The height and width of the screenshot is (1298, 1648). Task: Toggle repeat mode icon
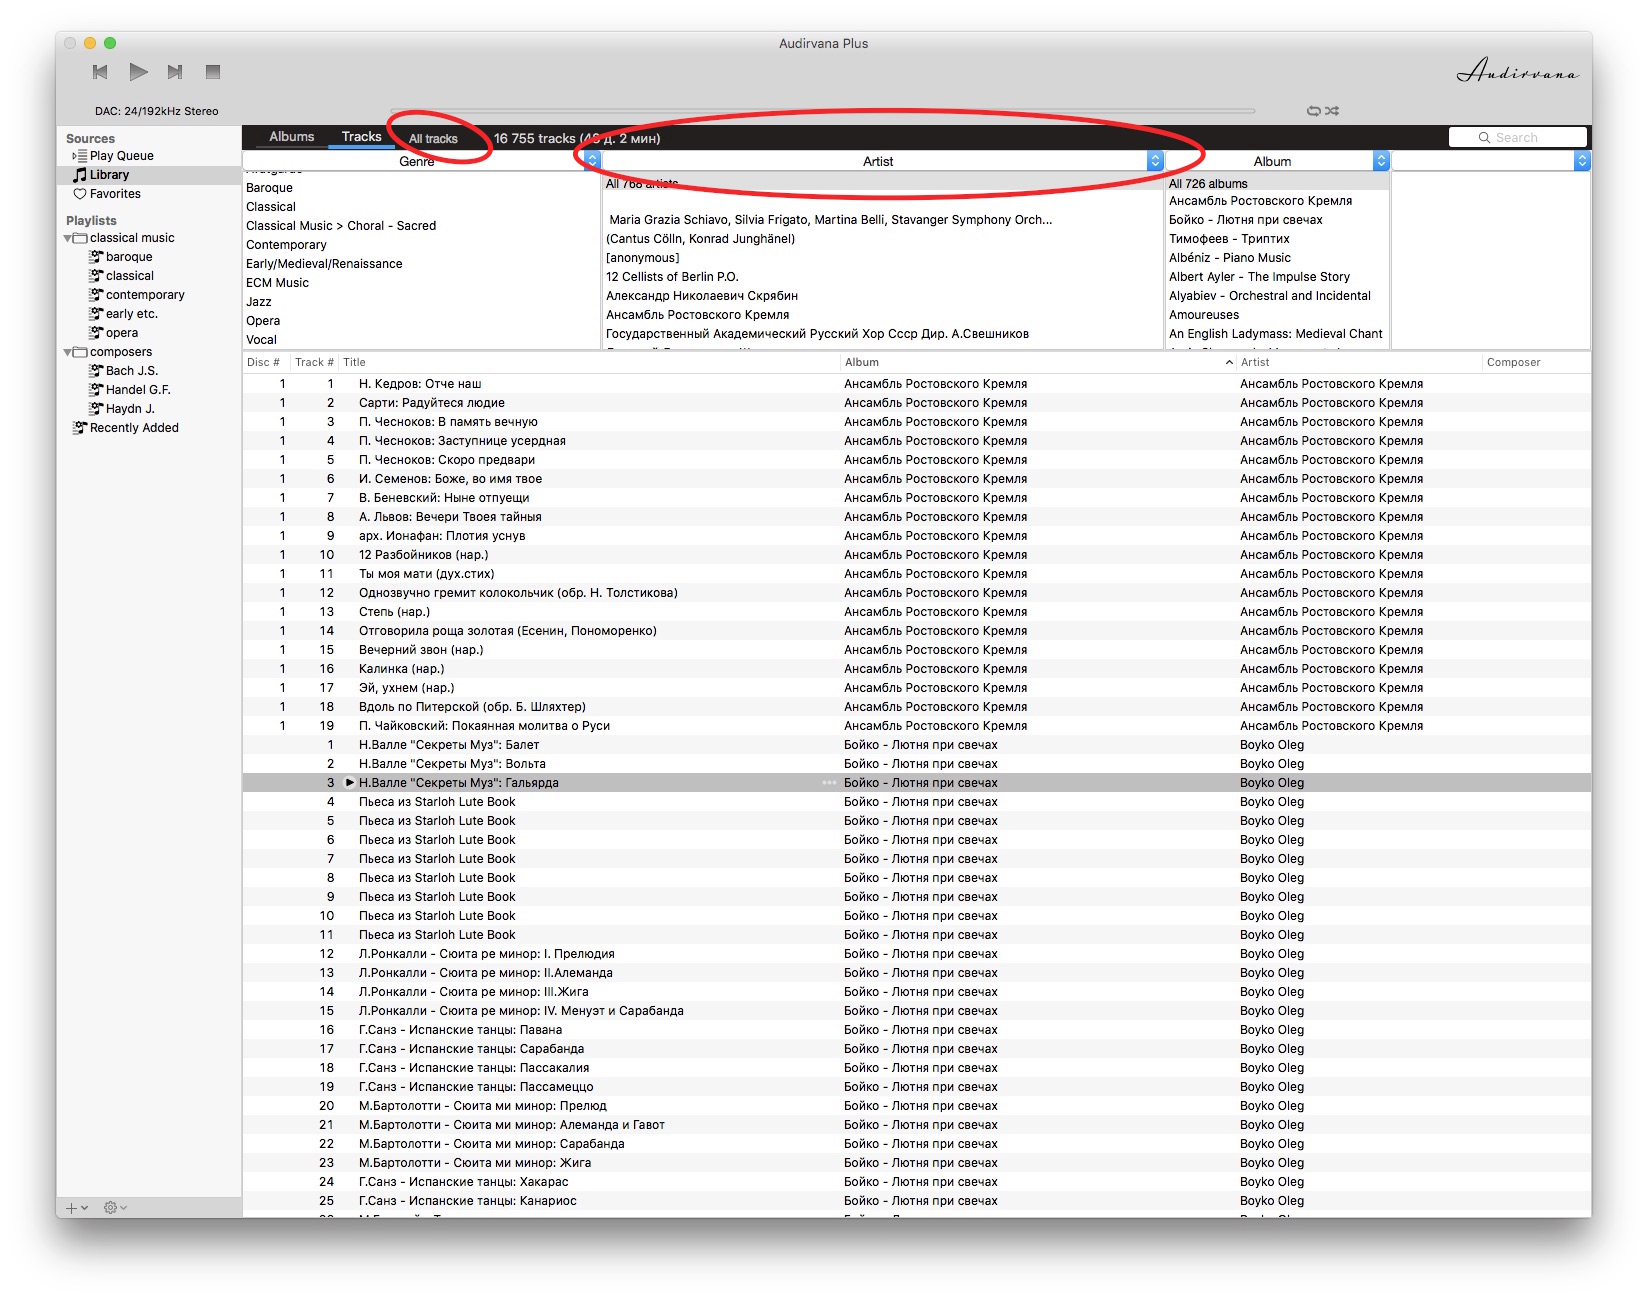point(1314,111)
